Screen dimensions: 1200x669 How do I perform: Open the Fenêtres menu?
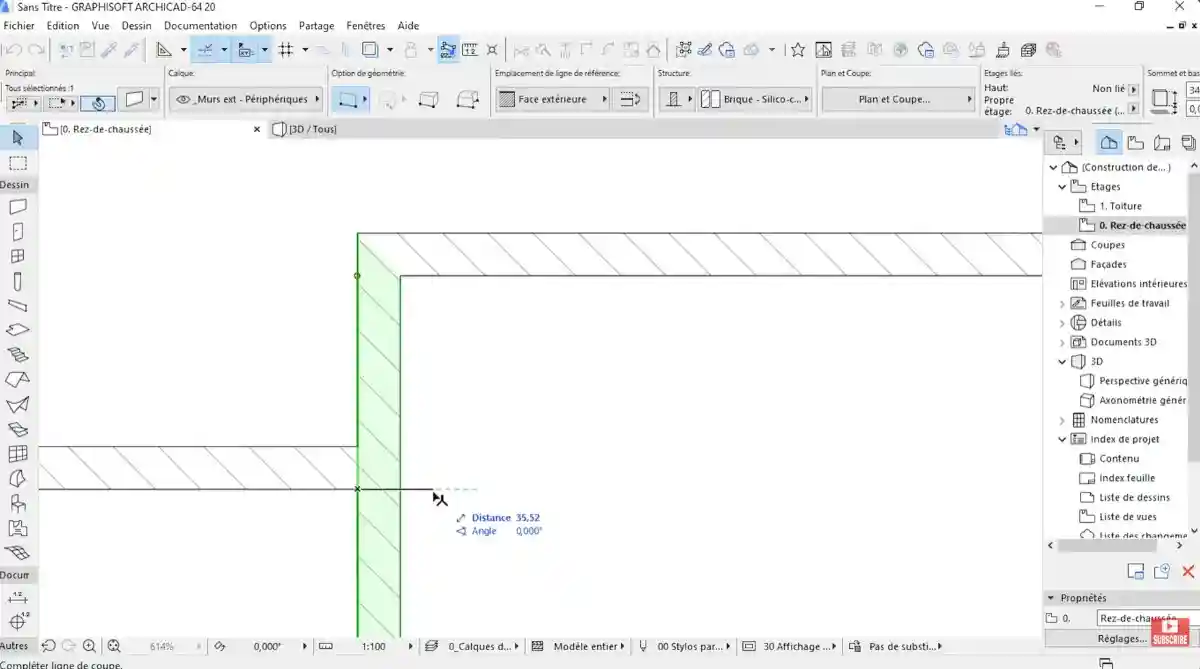coord(366,25)
